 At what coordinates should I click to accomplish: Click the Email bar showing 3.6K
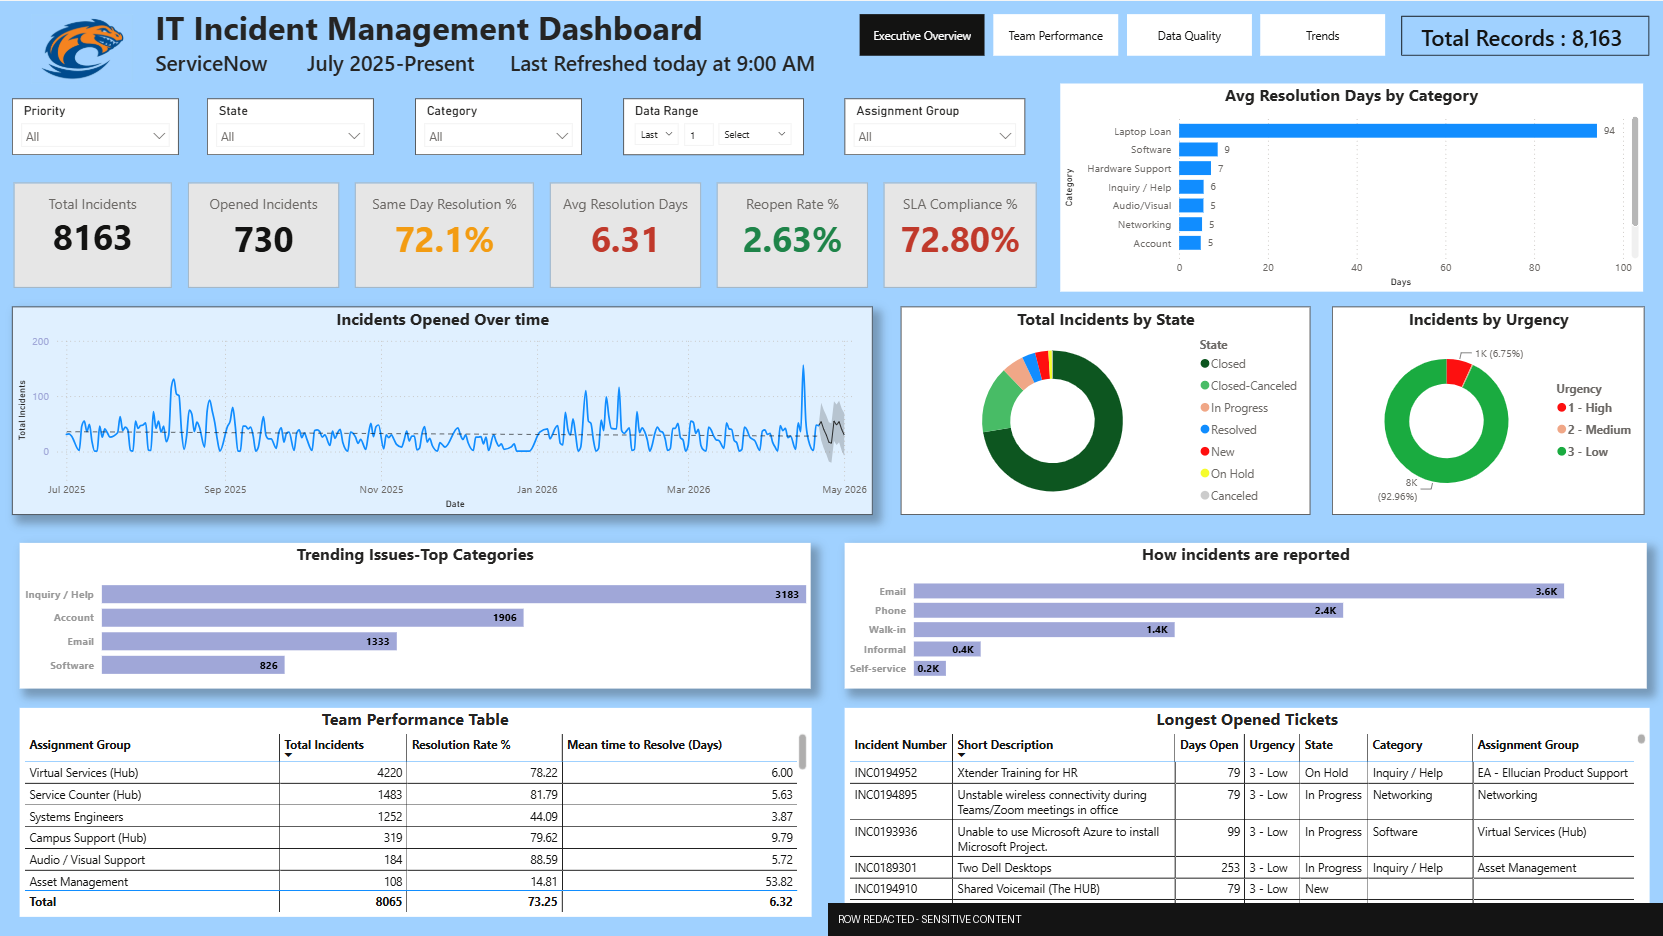[1239, 592]
